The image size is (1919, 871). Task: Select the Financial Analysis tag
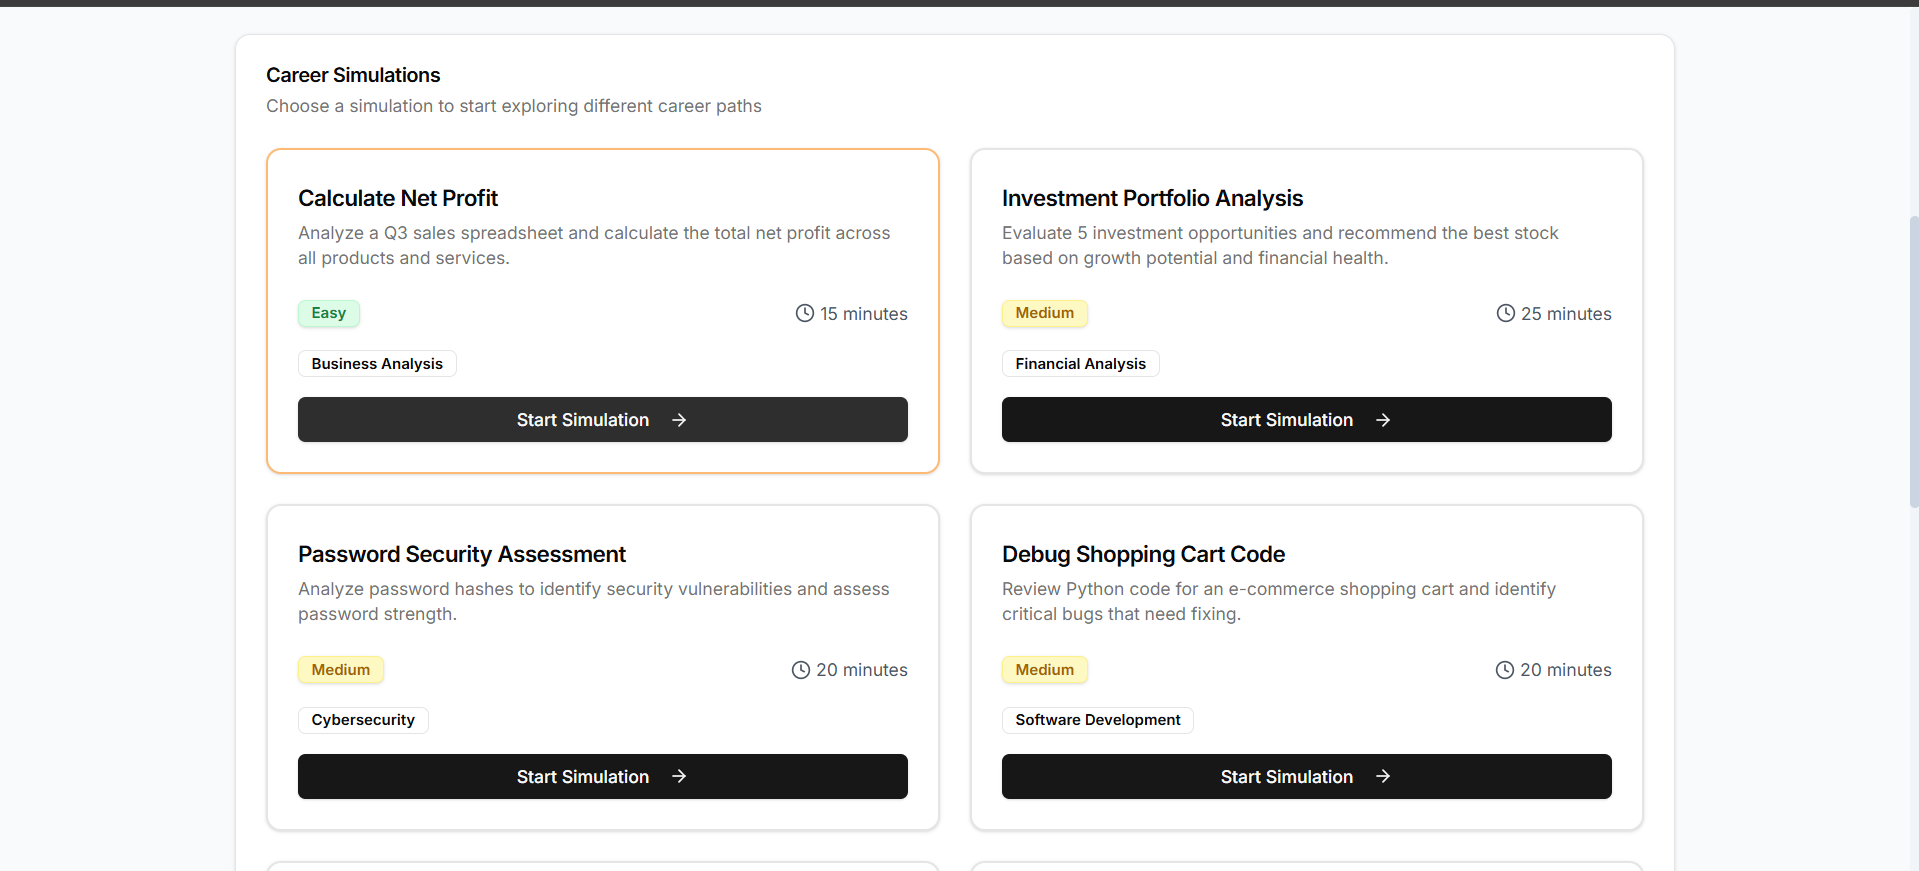click(1081, 364)
